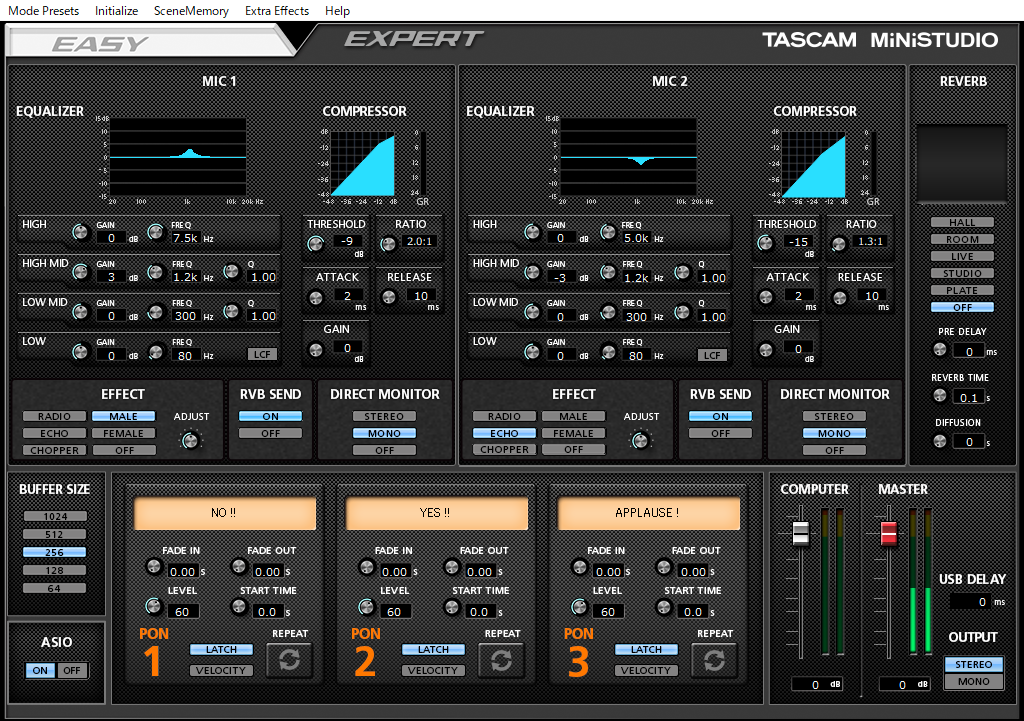Set buffer size to 64
The width and height of the screenshot is (1024, 721).
tap(55, 588)
